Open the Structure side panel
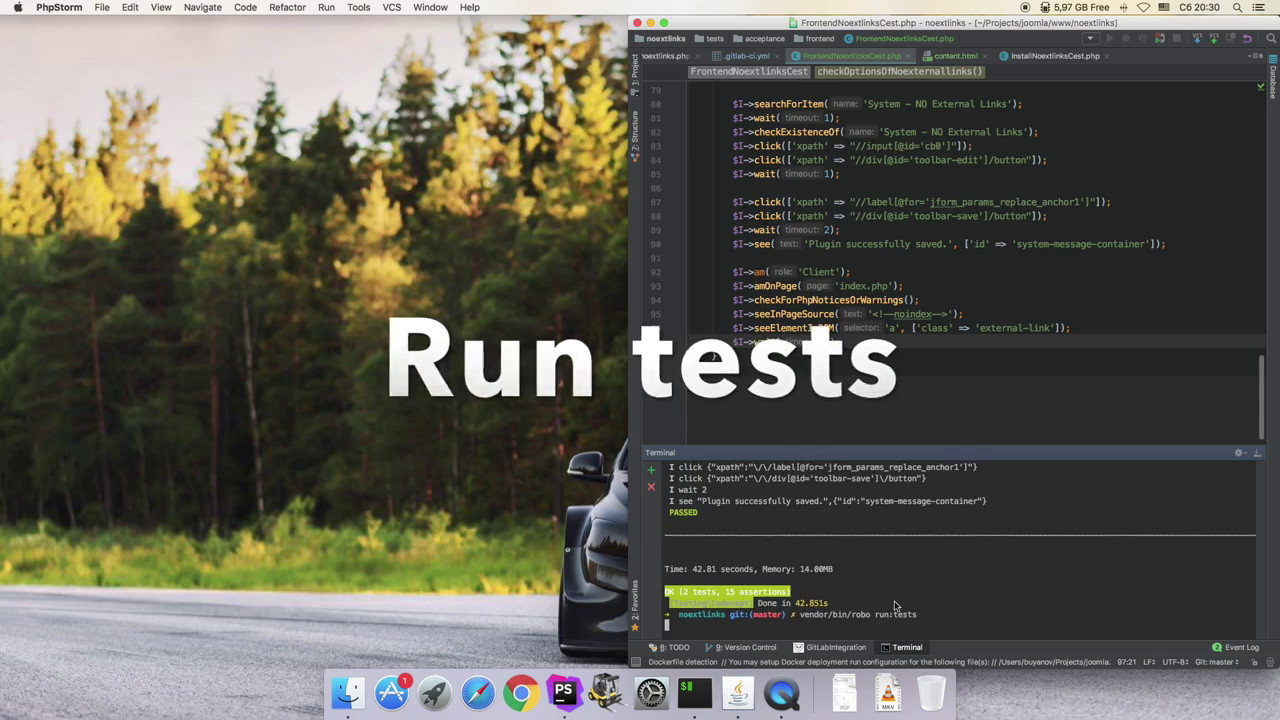Viewport: 1280px width, 720px height. point(634,135)
